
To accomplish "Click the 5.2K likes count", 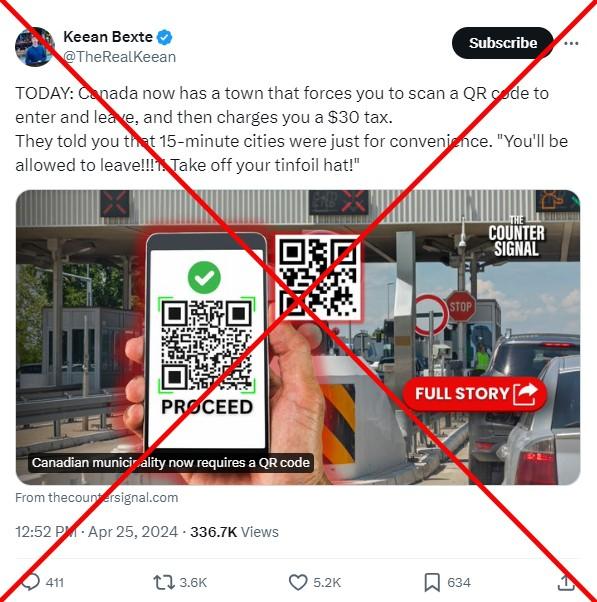I will click(x=327, y=582).
